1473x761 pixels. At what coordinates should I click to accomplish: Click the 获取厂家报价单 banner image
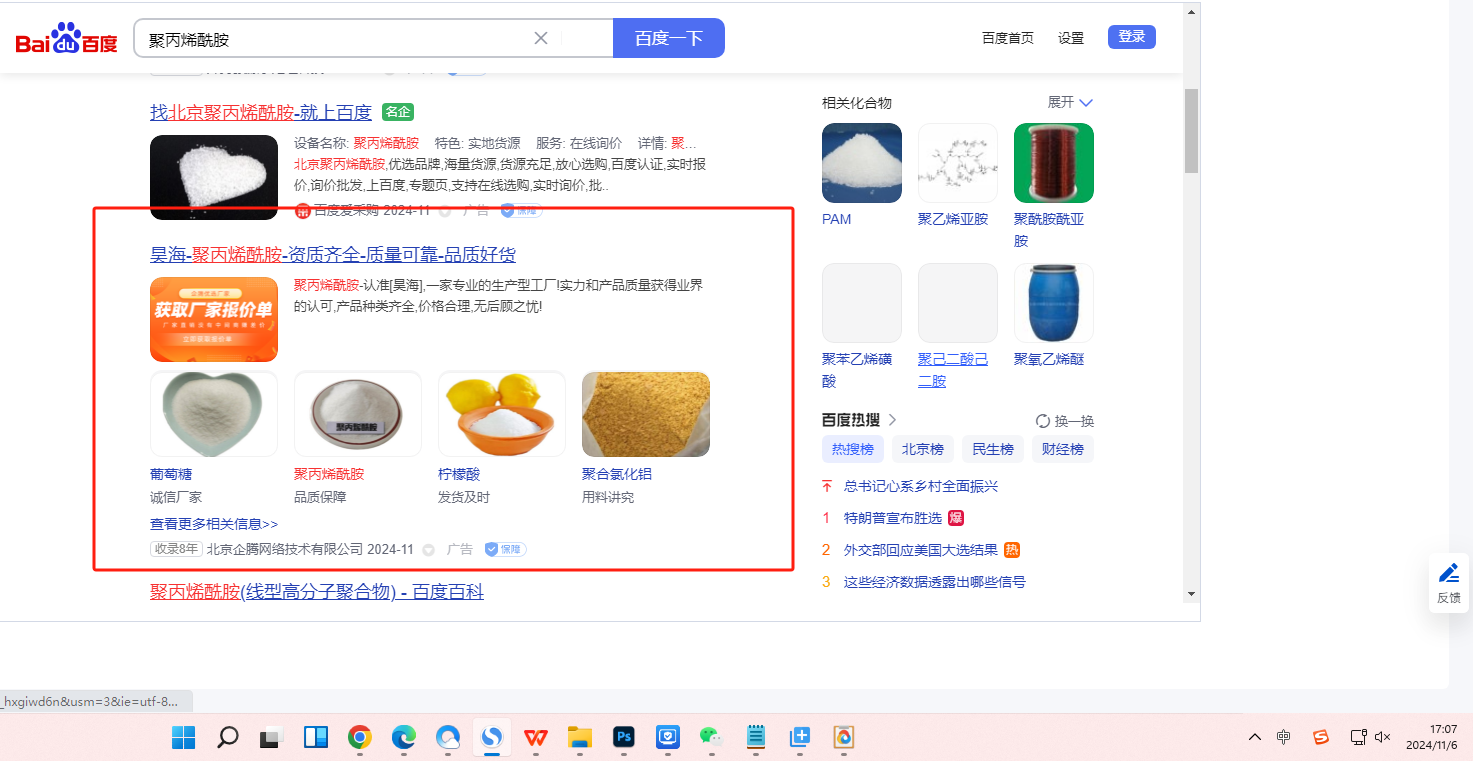(x=214, y=319)
